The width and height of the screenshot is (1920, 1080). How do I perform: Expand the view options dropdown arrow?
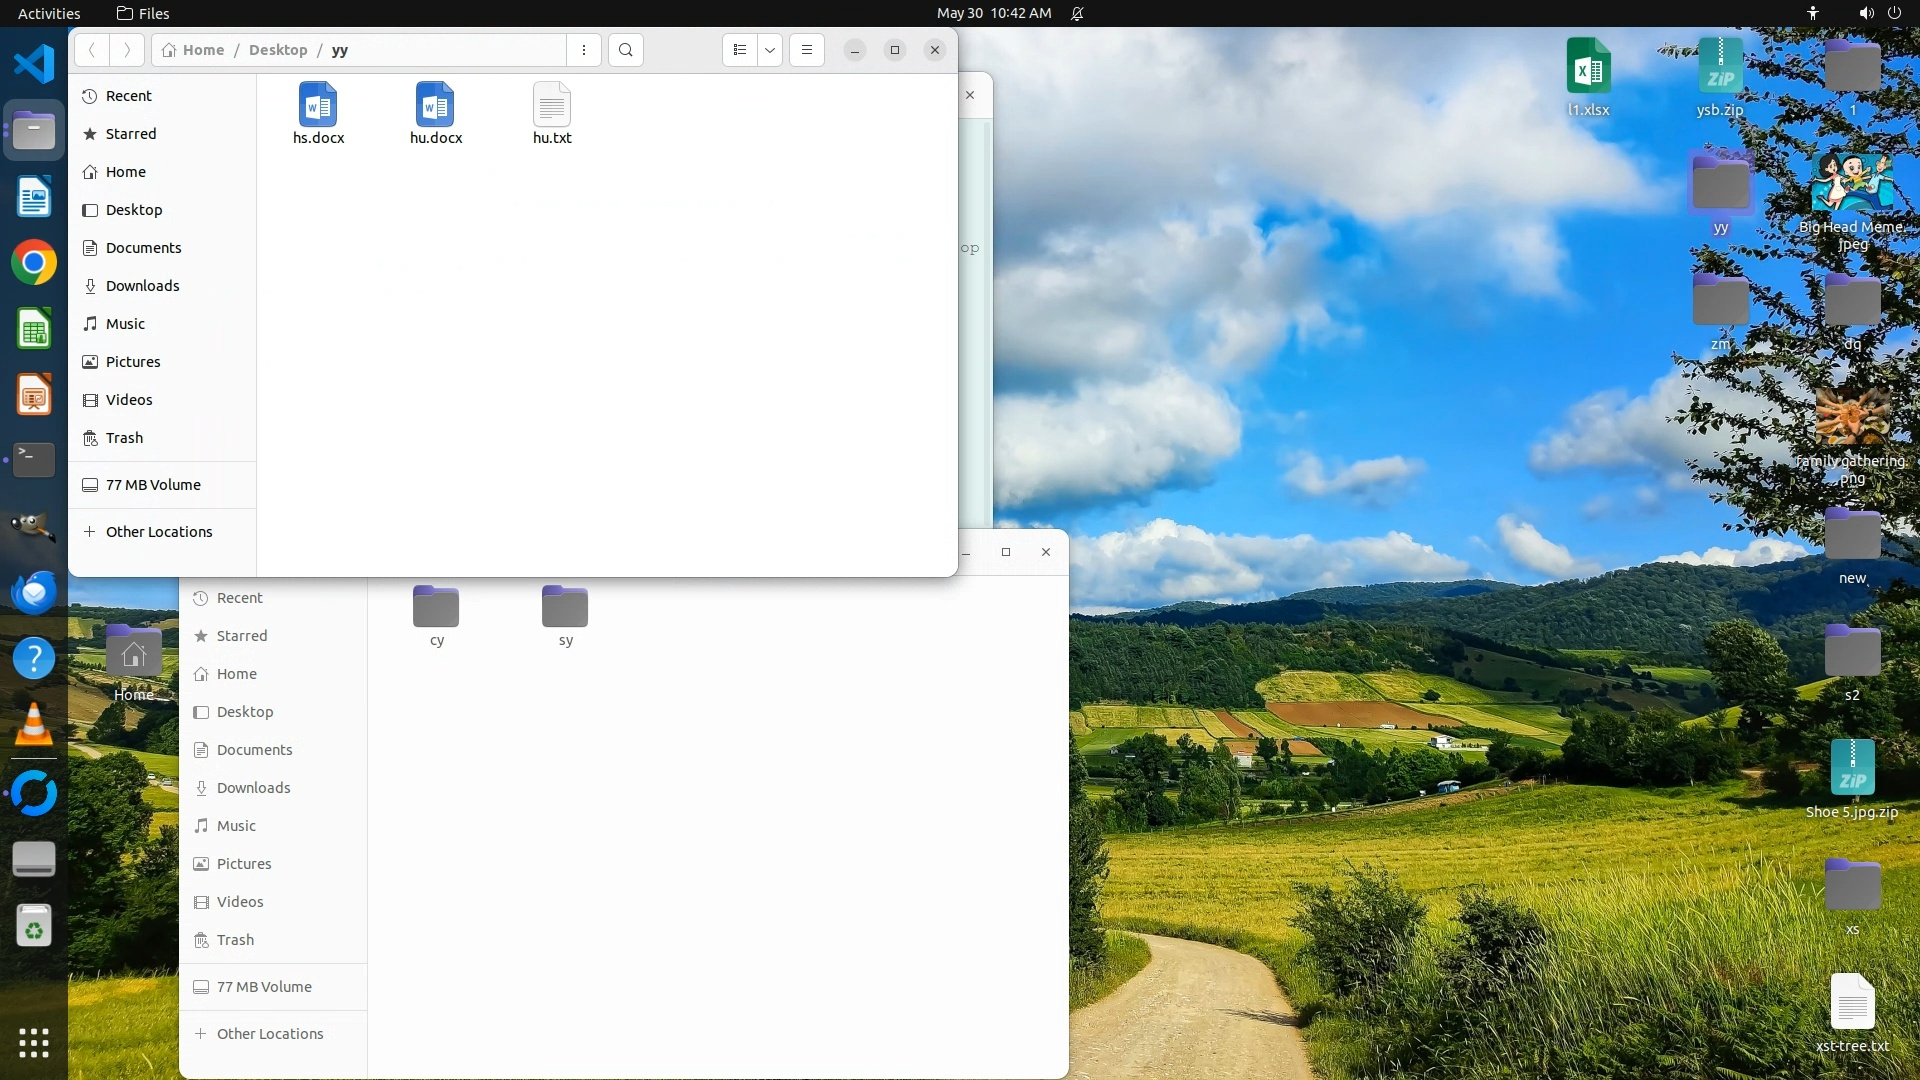point(770,50)
